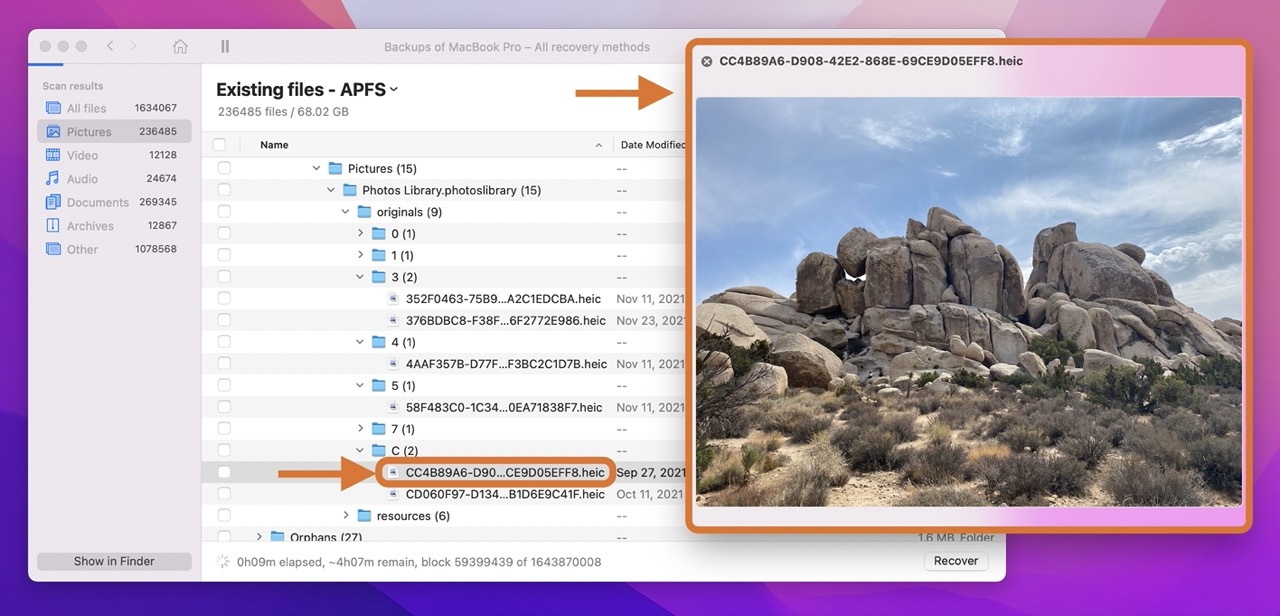Select Pictures category in sidebar
This screenshot has width=1280, height=616.
(x=114, y=131)
